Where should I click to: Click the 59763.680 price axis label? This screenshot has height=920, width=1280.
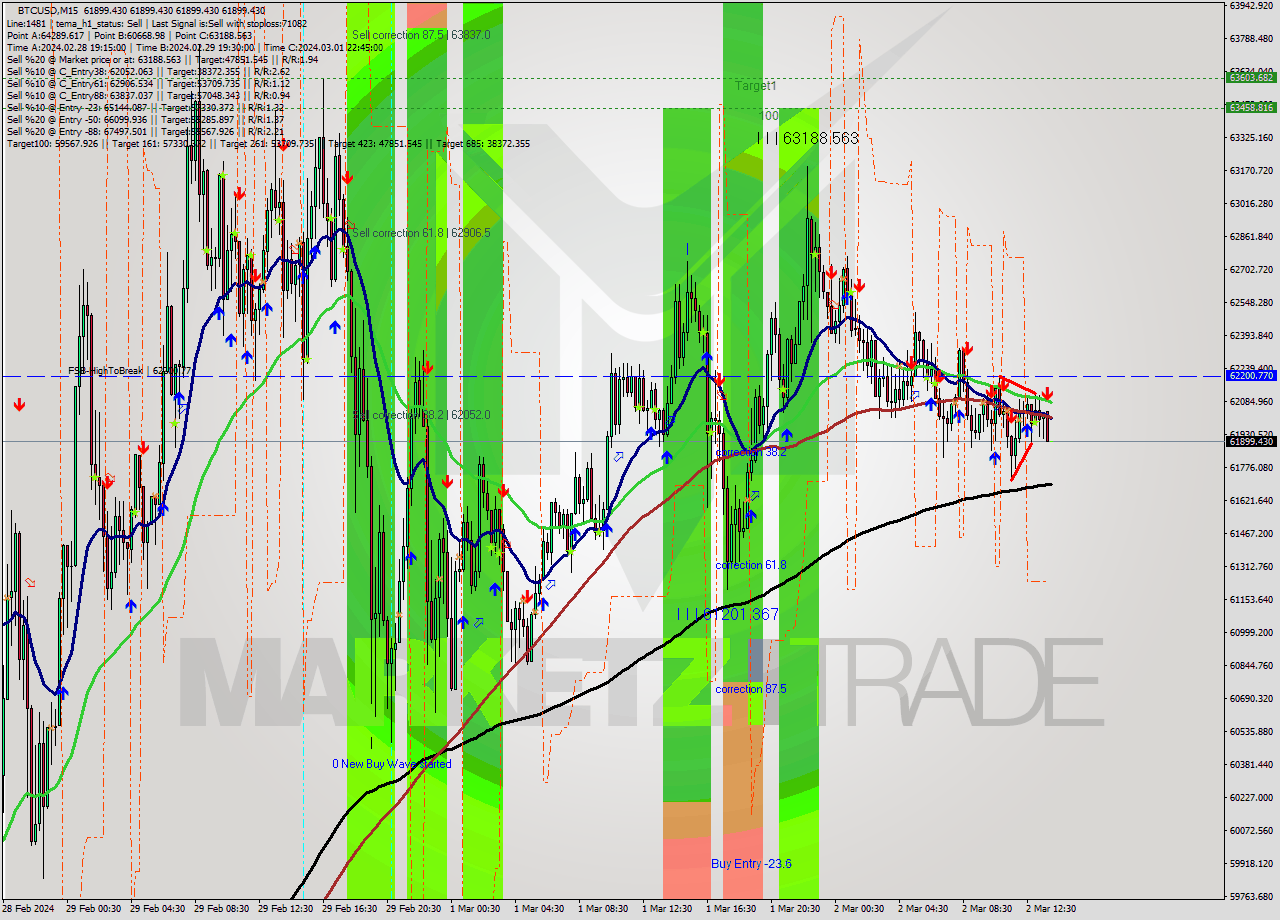(x=1251, y=896)
